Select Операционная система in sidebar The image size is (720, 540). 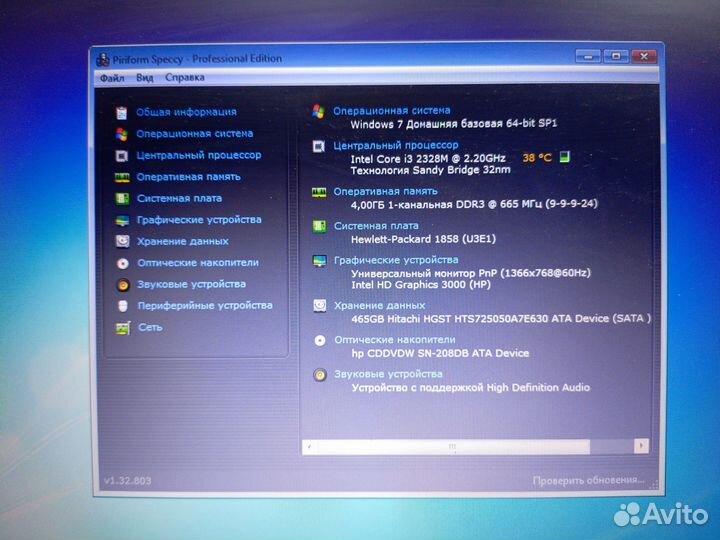pyautogui.click(x=195, y=134)
